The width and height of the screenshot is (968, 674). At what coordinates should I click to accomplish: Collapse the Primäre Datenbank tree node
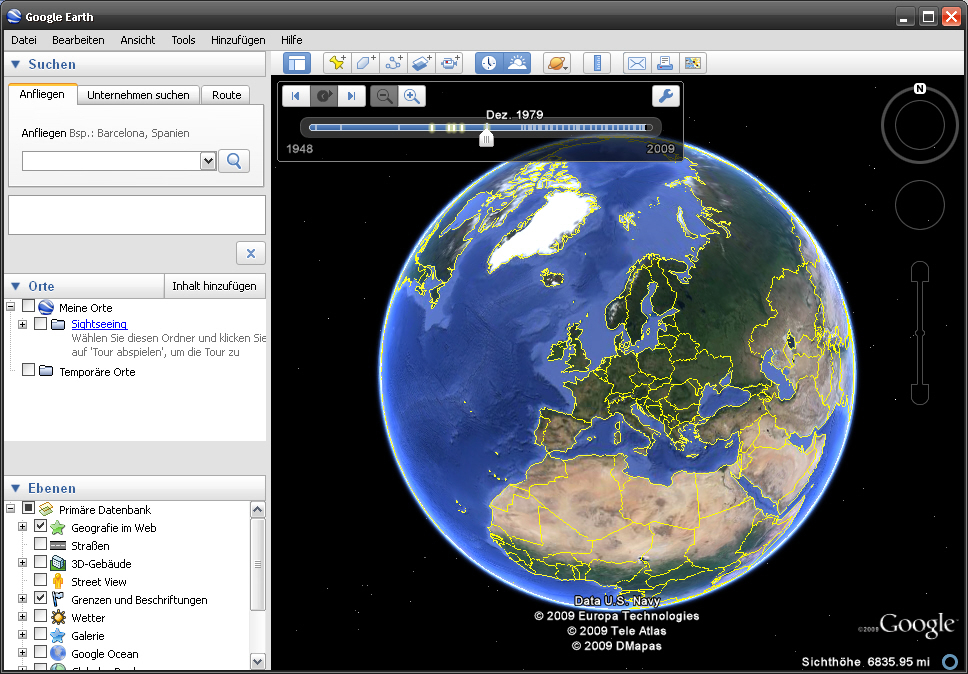10,509
